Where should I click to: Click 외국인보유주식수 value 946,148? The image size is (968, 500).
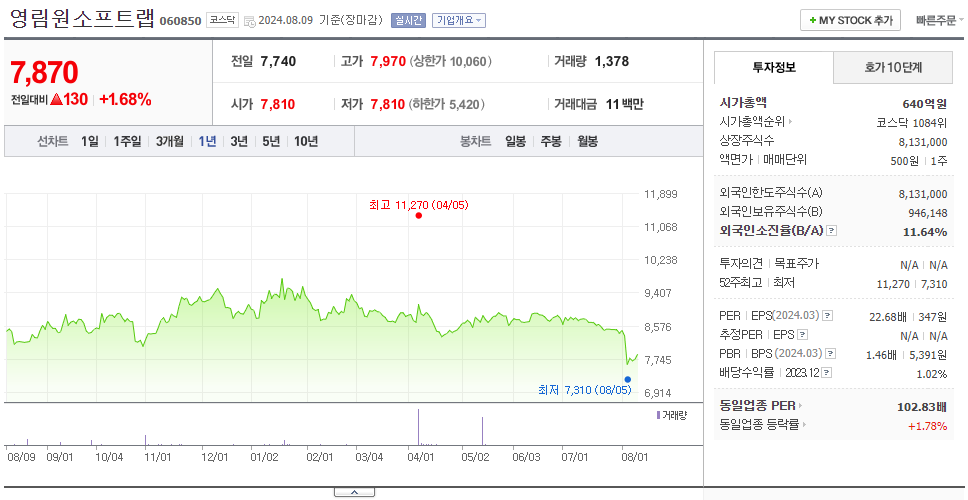[x=928, y=213]
